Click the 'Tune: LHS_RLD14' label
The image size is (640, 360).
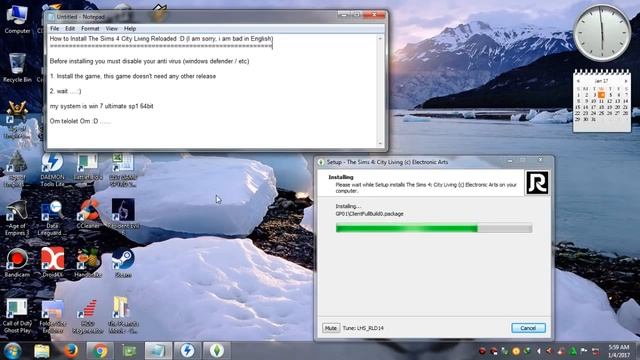pyautogui.click(x=363, y=328)
